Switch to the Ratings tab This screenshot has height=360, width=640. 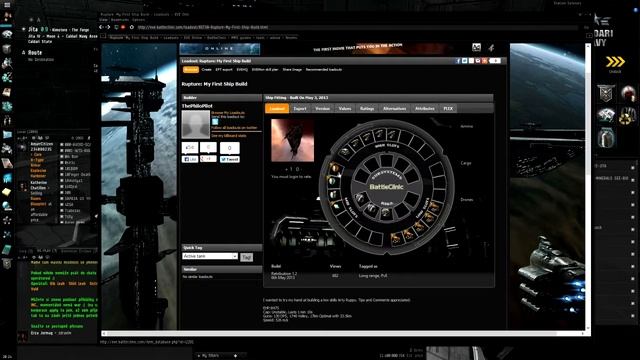(367, 109)
